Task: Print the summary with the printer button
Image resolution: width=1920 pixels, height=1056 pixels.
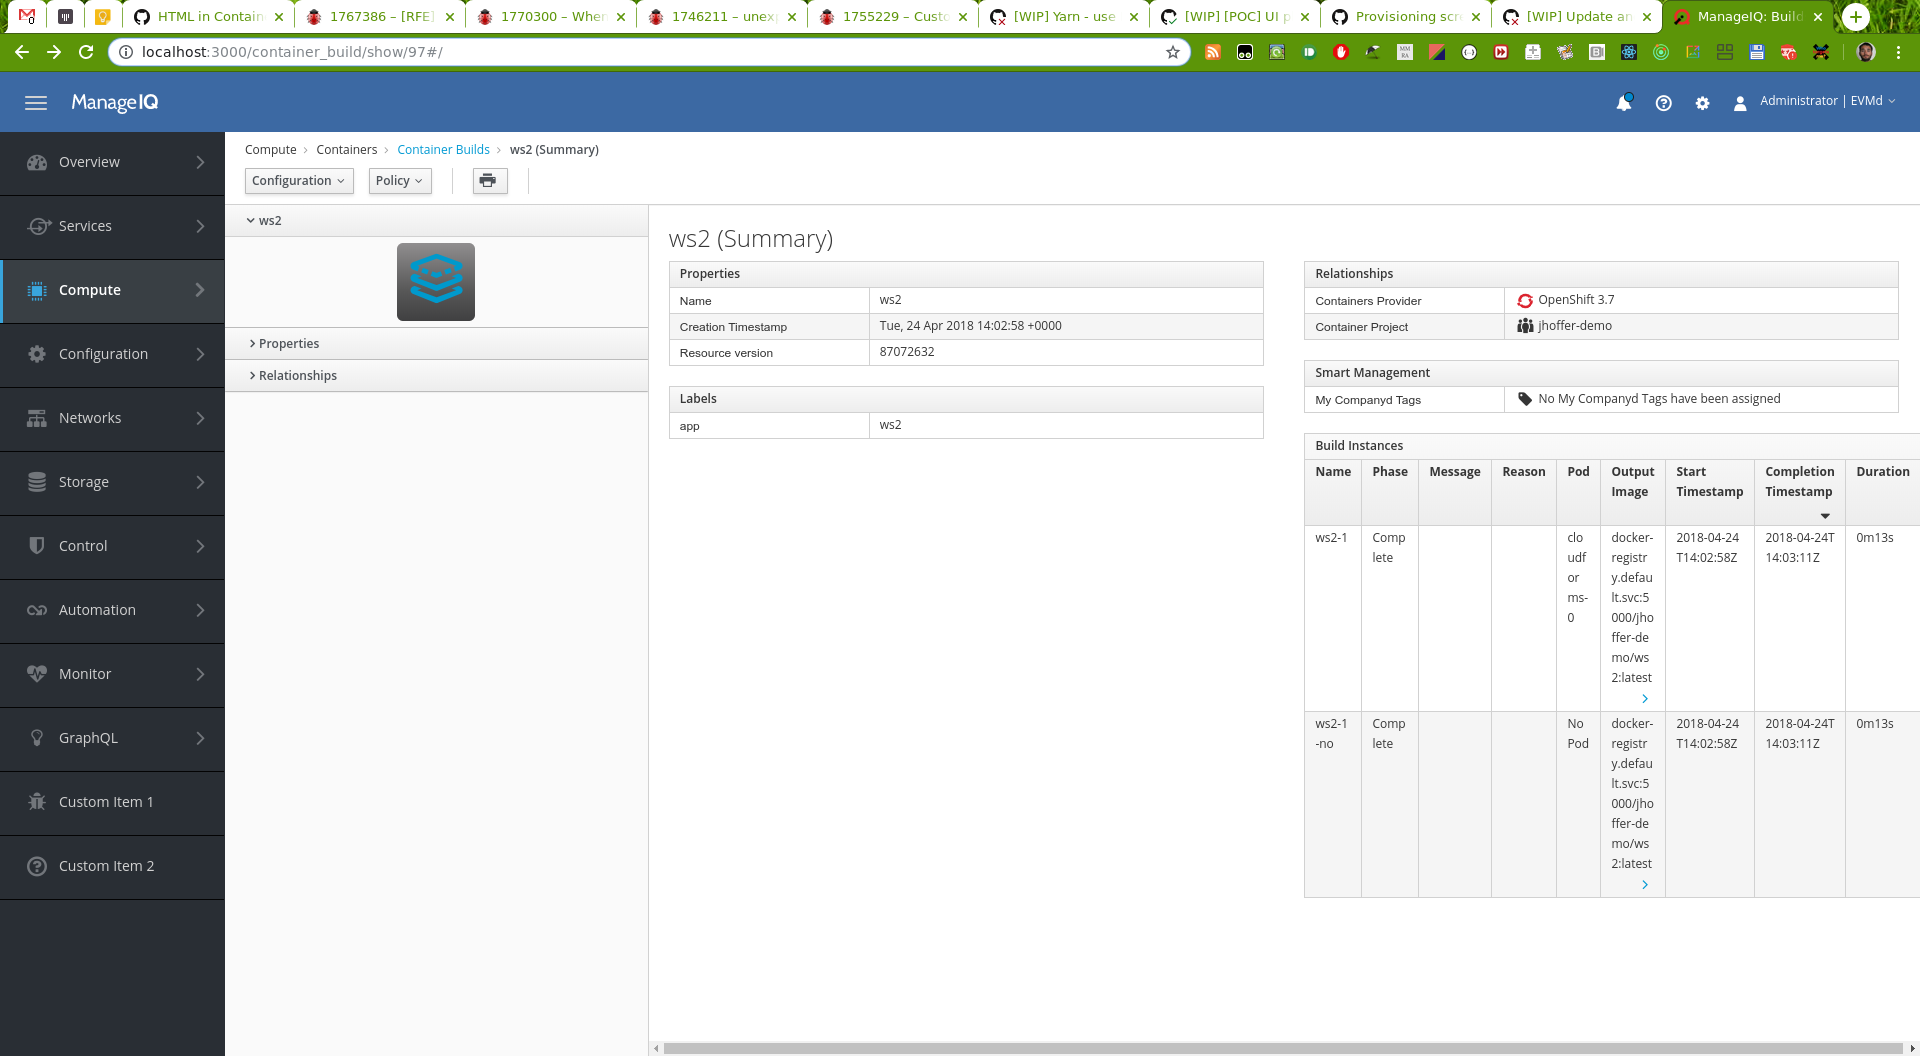Action: tap(489, 180)
